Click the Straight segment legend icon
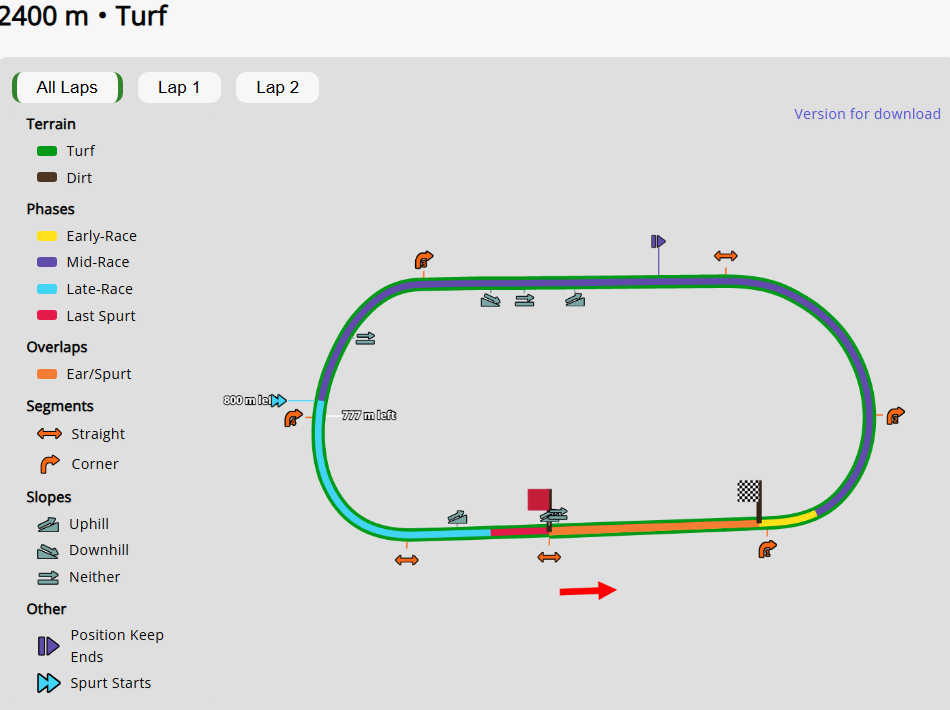Viewport: 950px width, 710px height. tap(49, 434)
